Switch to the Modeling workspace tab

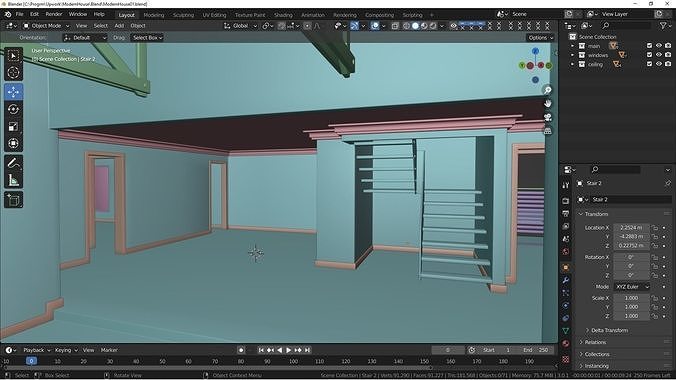pos(154,15)
